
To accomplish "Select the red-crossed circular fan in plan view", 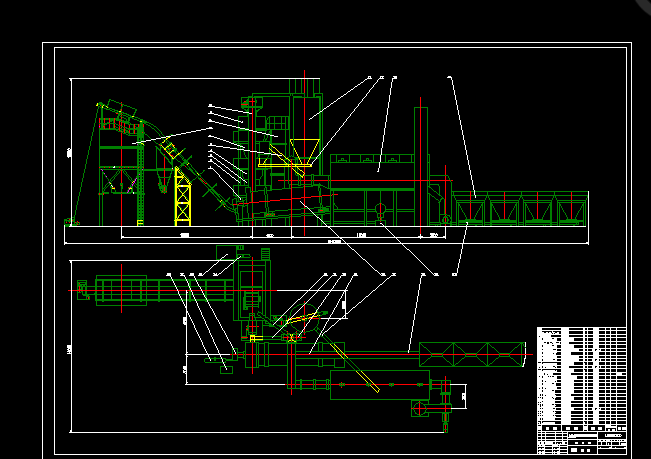I will 420,409.
